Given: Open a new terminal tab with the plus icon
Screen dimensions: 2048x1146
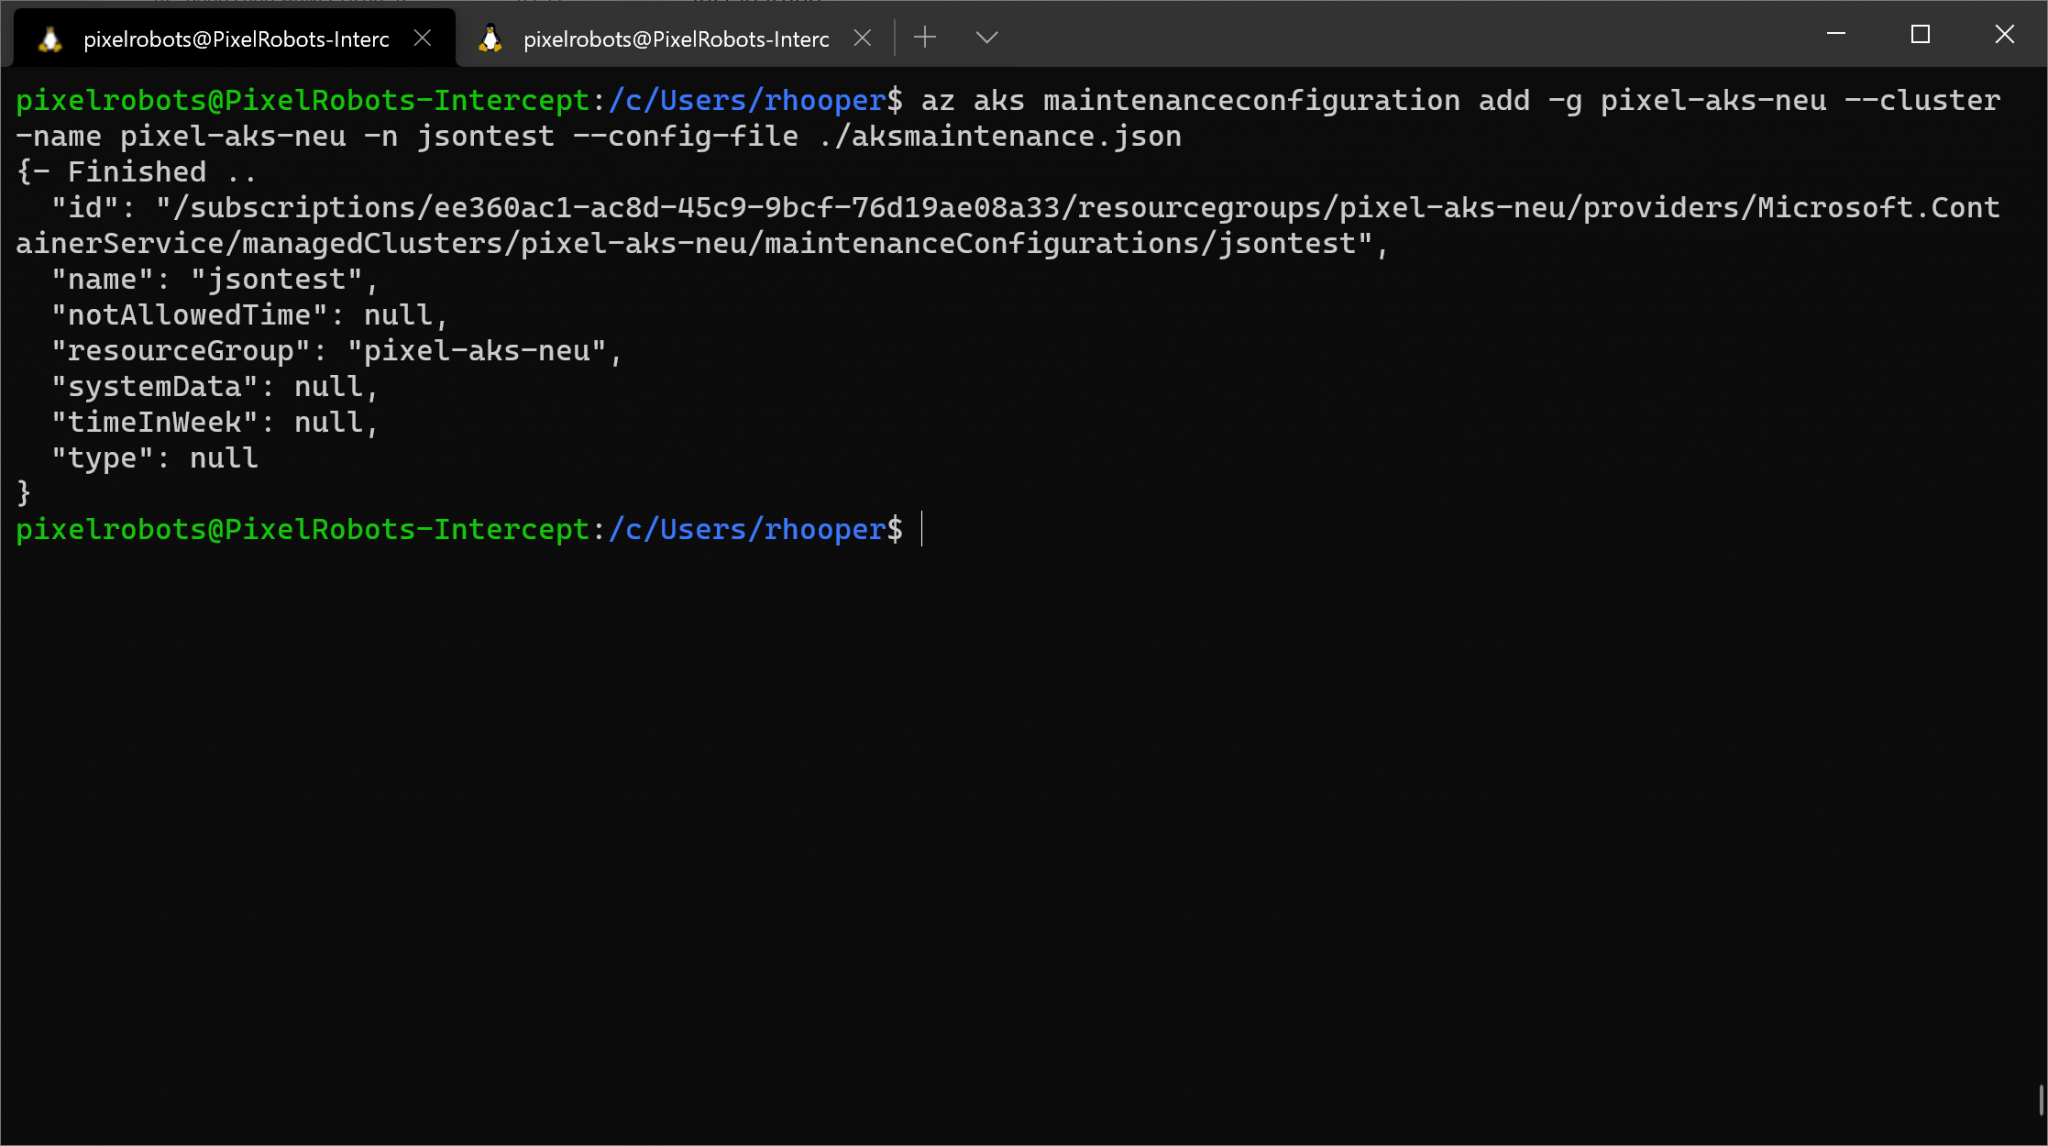Looking at the screenshot, I should tap(925, 36).
